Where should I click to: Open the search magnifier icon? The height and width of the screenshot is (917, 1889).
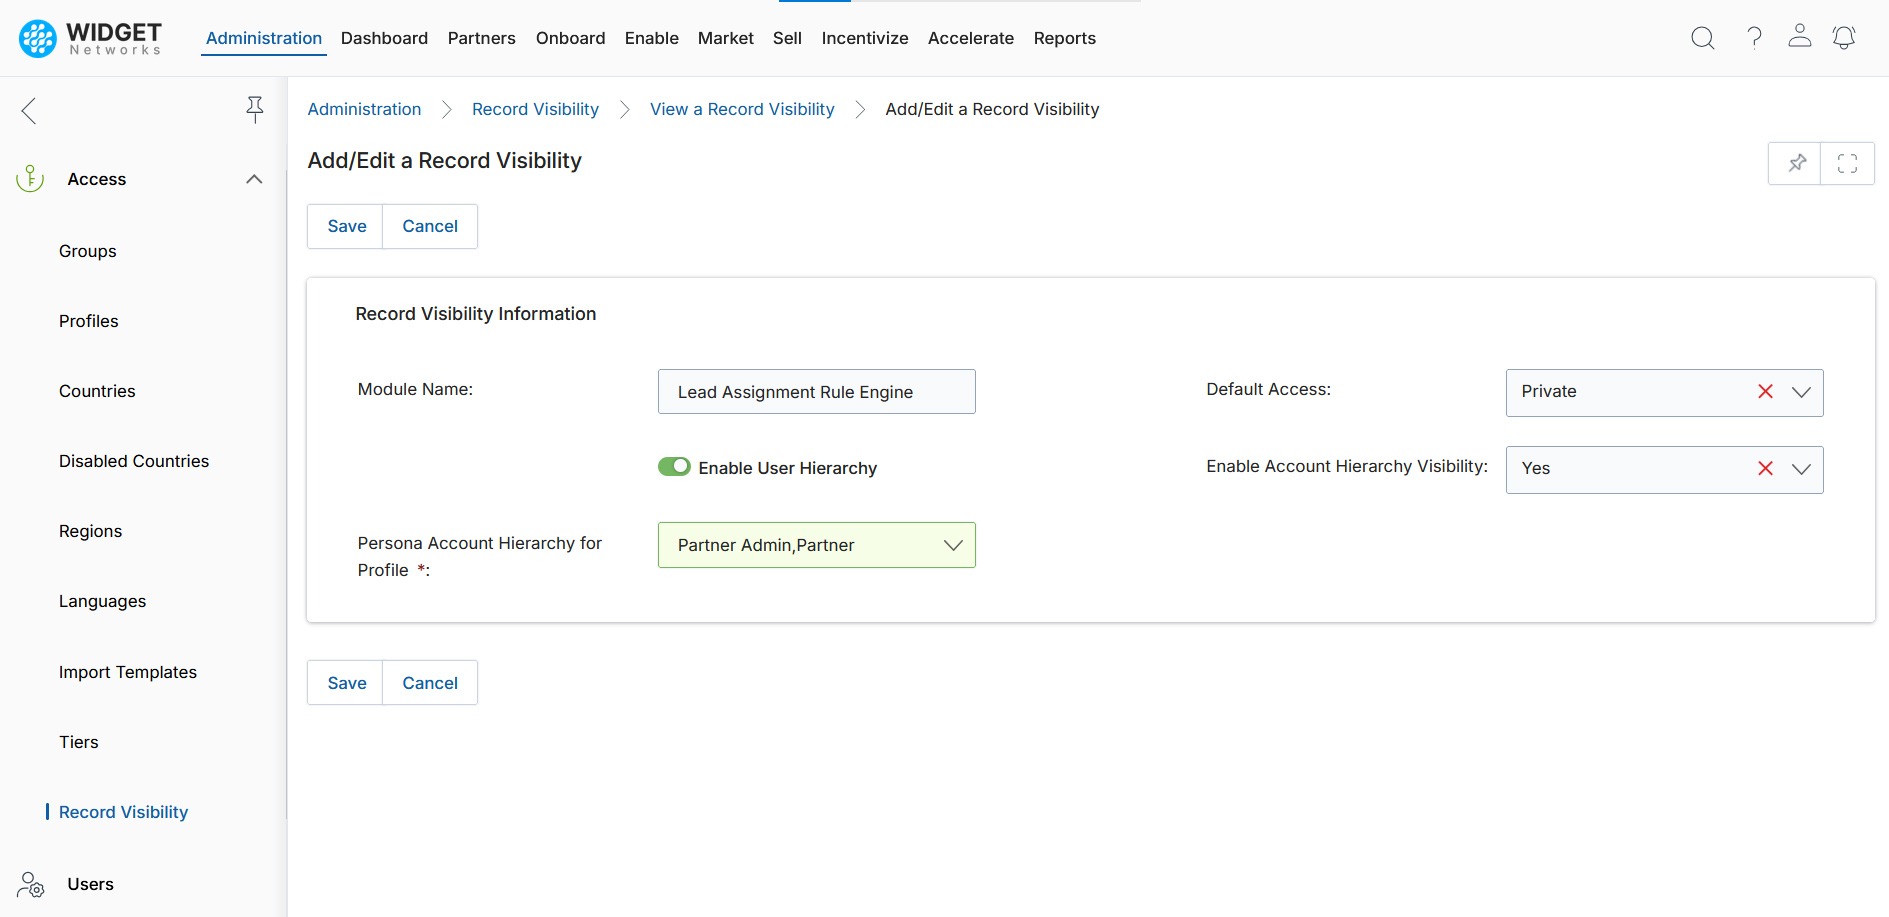click(x=1702, y=38)
